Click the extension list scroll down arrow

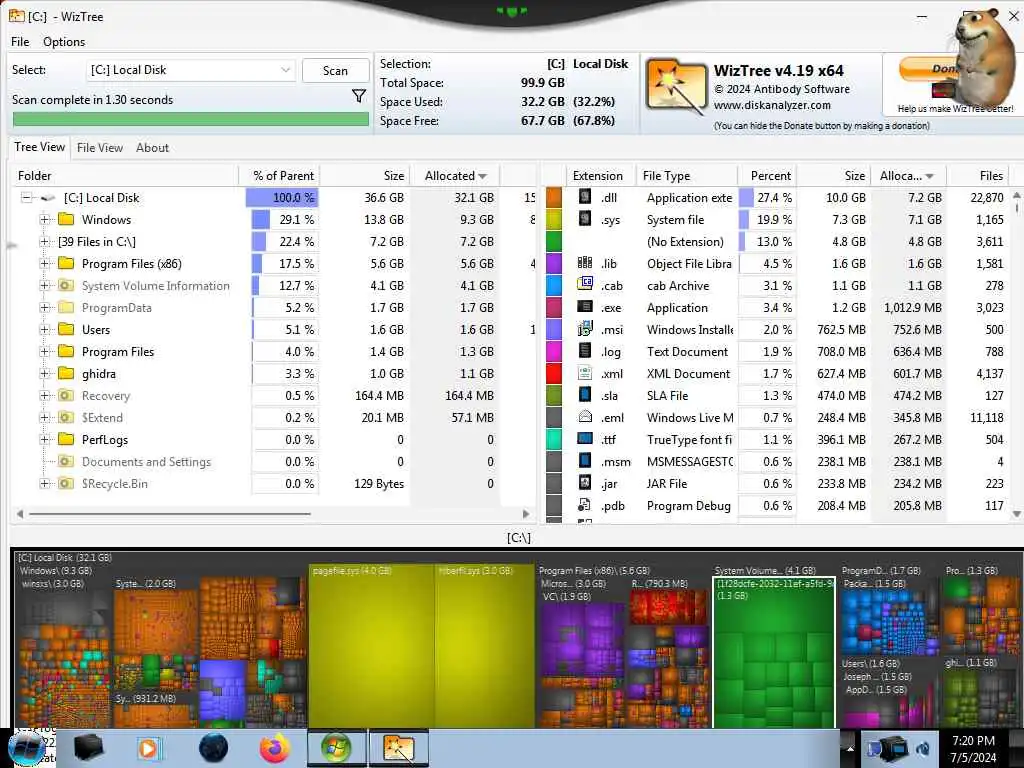[1016, 514]
